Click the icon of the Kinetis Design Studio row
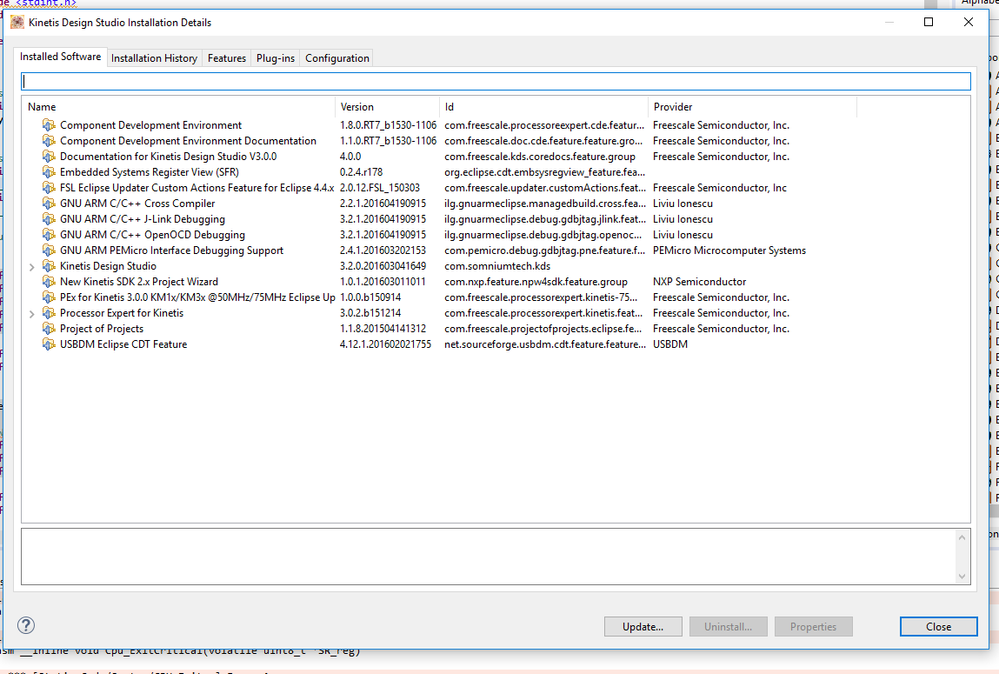The height and width of the screenshot is (674, 999). 49,266
